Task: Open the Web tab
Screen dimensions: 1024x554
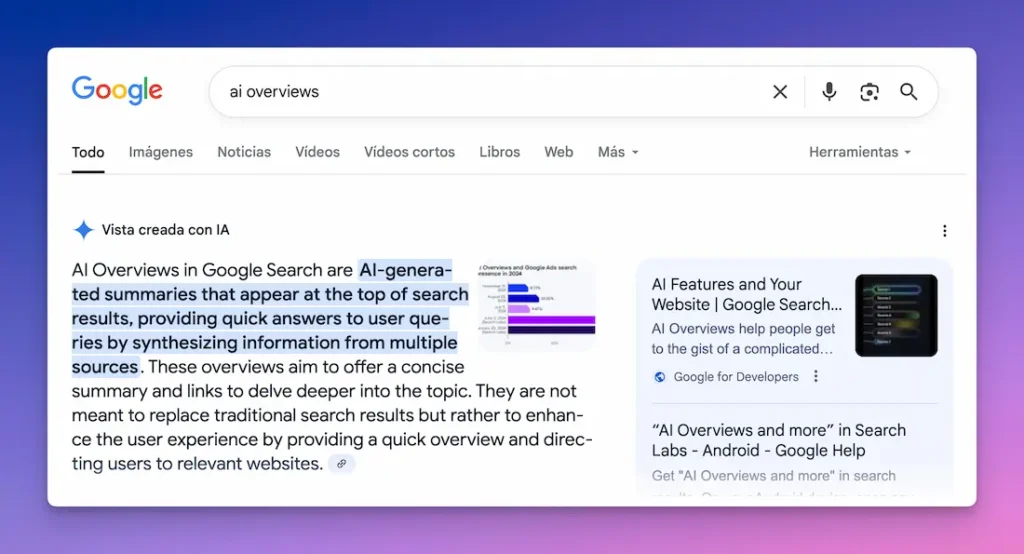Action: pyautogui.click(x=559, y=152)
